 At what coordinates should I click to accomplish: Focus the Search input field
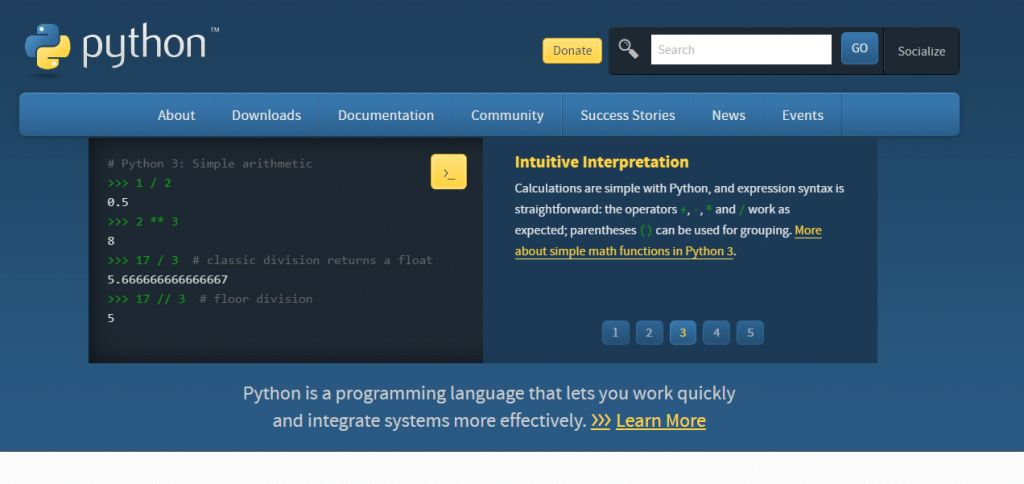[740, 49]
